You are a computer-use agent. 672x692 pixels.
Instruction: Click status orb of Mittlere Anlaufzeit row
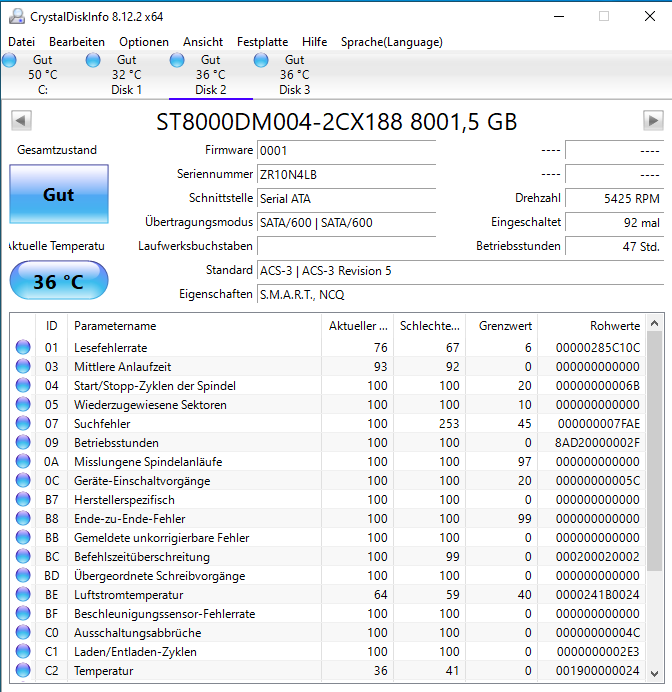23,366
